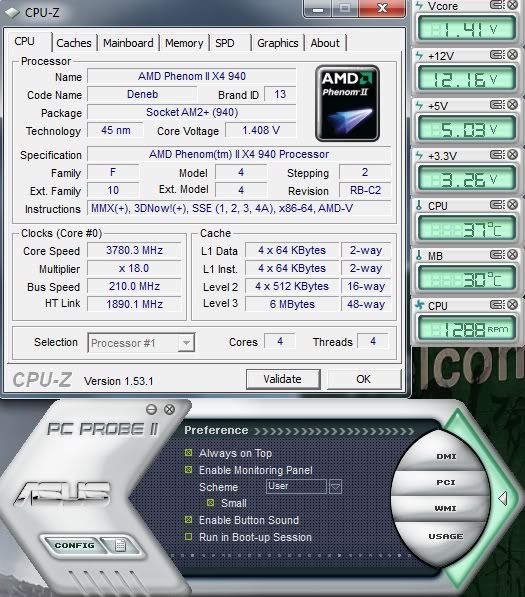Close the +3.3V monitor panel
525x597 pixels.
(512, 154)
